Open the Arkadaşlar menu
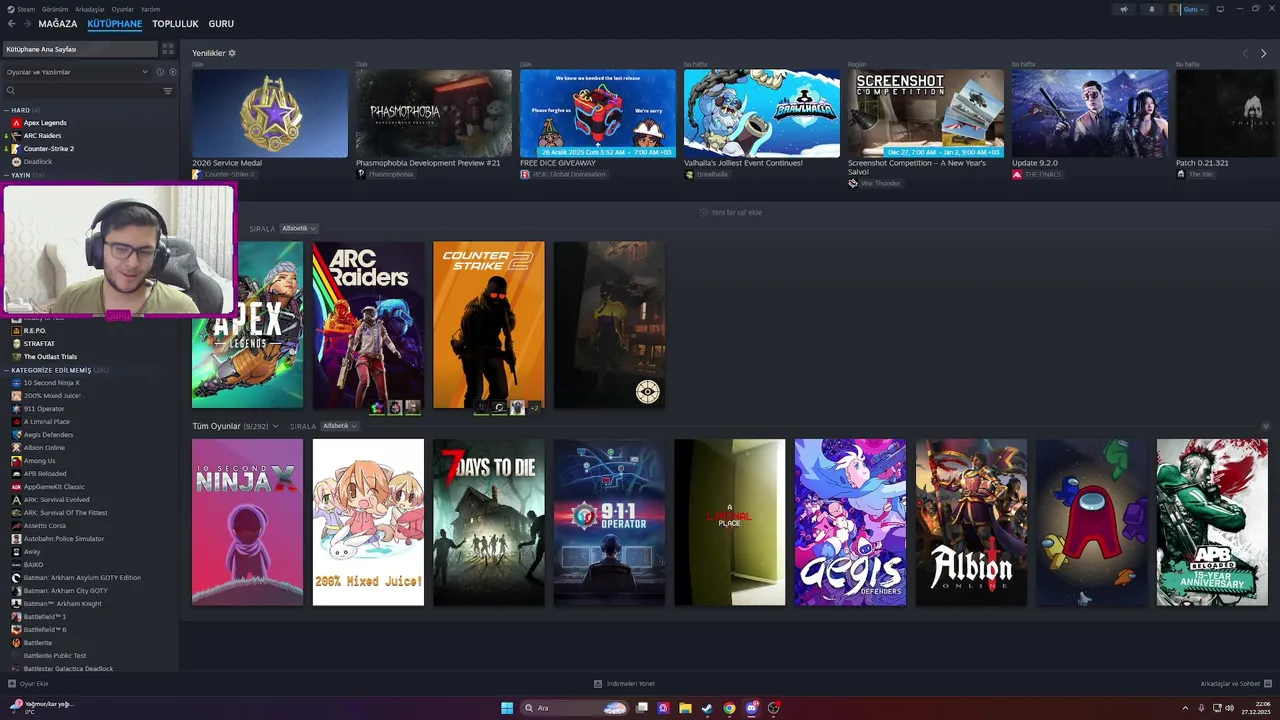Viewport: 1280px width, 720px height. [x=90, y=9]
